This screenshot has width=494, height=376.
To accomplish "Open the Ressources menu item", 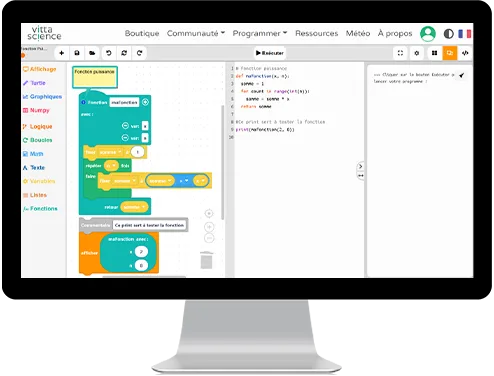I will 317,33.
